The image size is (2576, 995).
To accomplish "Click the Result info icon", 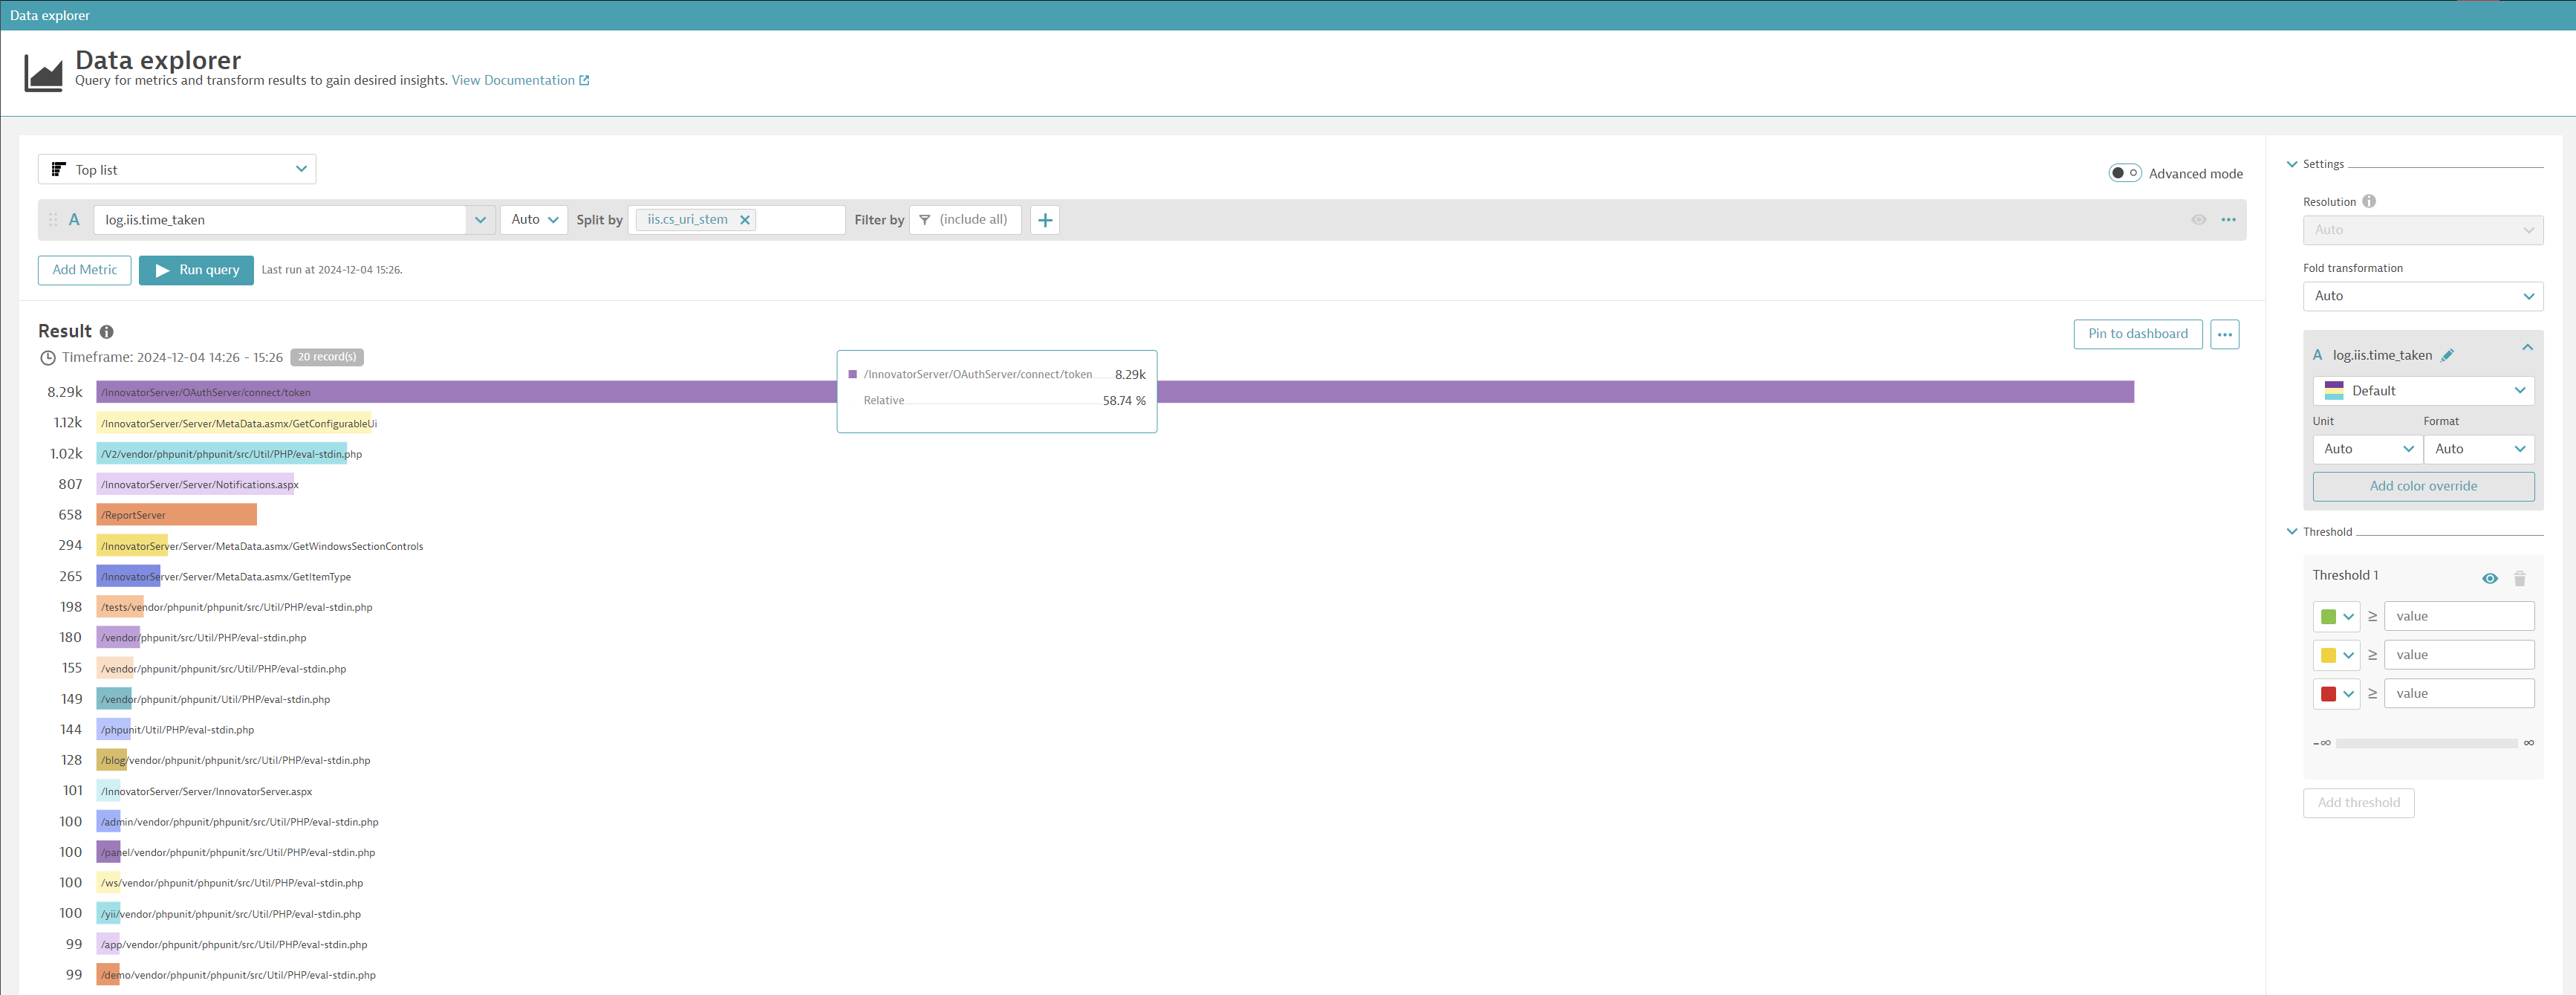I will [x=106, y=332].
